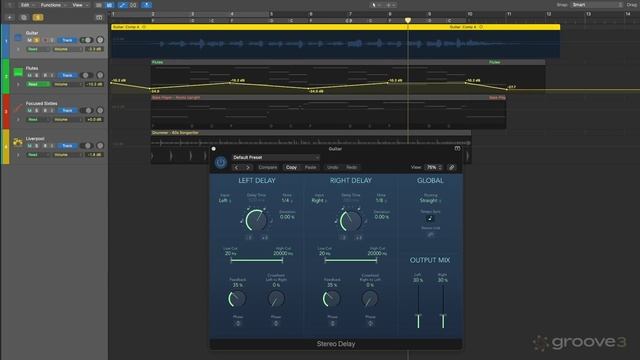The height and width of the screenshot is (360, 640).
Task: Toggle Left Delay Feedback Phase button
Action: pyautogui.click(x=238, y=323)
